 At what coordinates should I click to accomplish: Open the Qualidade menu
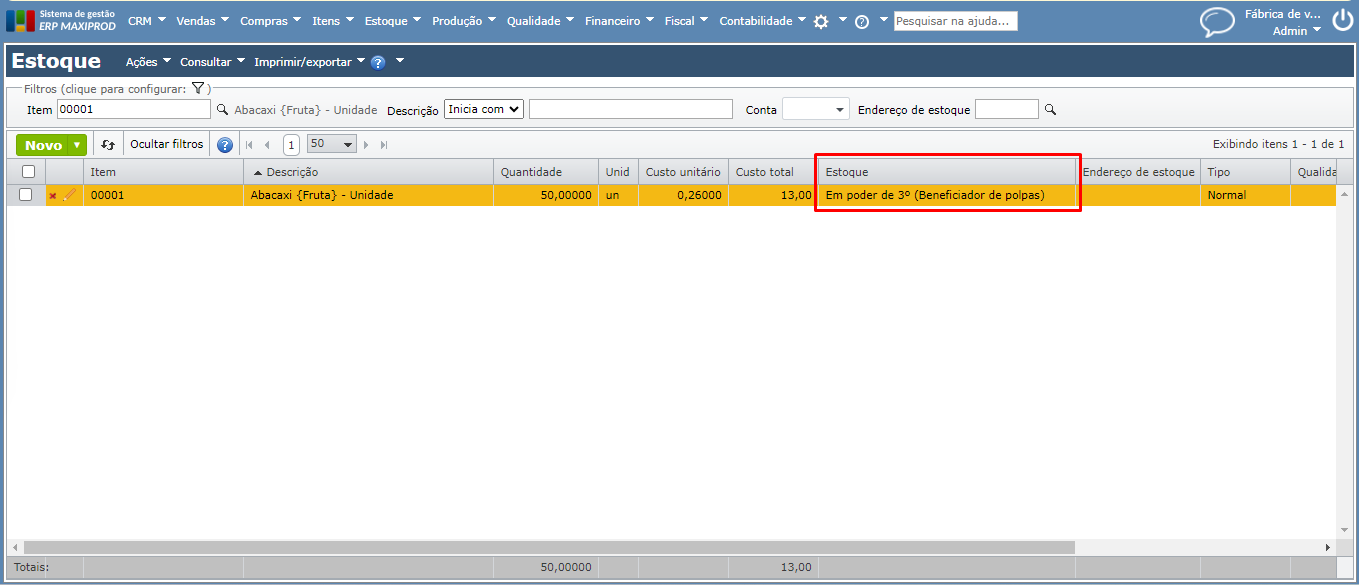(x=541, y=21)
